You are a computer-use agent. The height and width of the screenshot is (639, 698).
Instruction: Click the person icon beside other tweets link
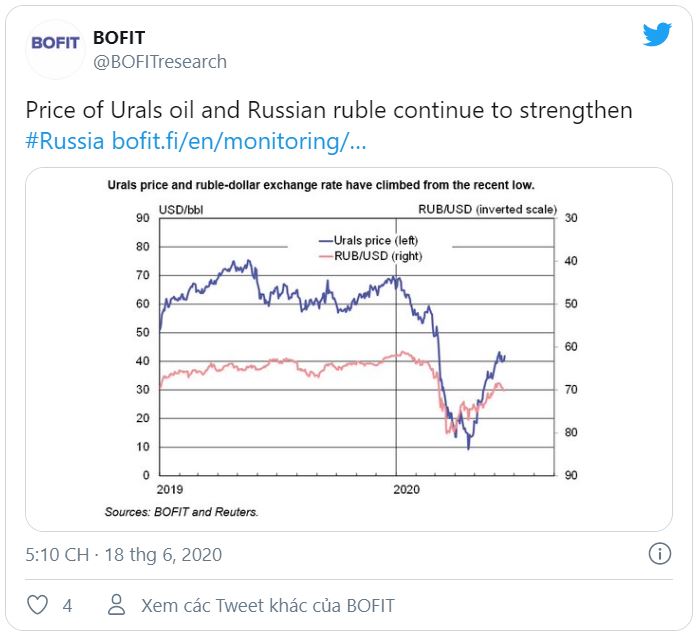tap(117, 605)
